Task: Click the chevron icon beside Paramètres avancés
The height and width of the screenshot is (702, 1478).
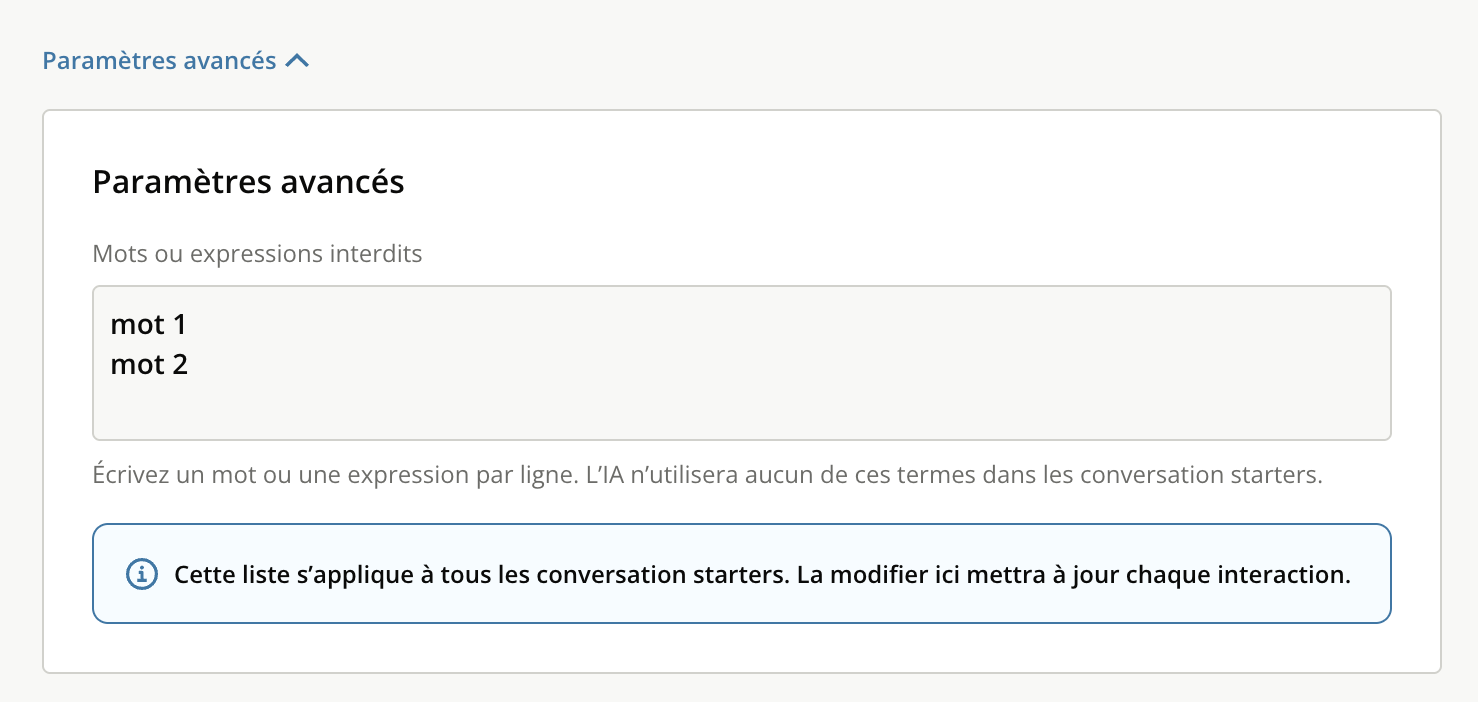Action: pyautogui.click(x=297, y=61)
